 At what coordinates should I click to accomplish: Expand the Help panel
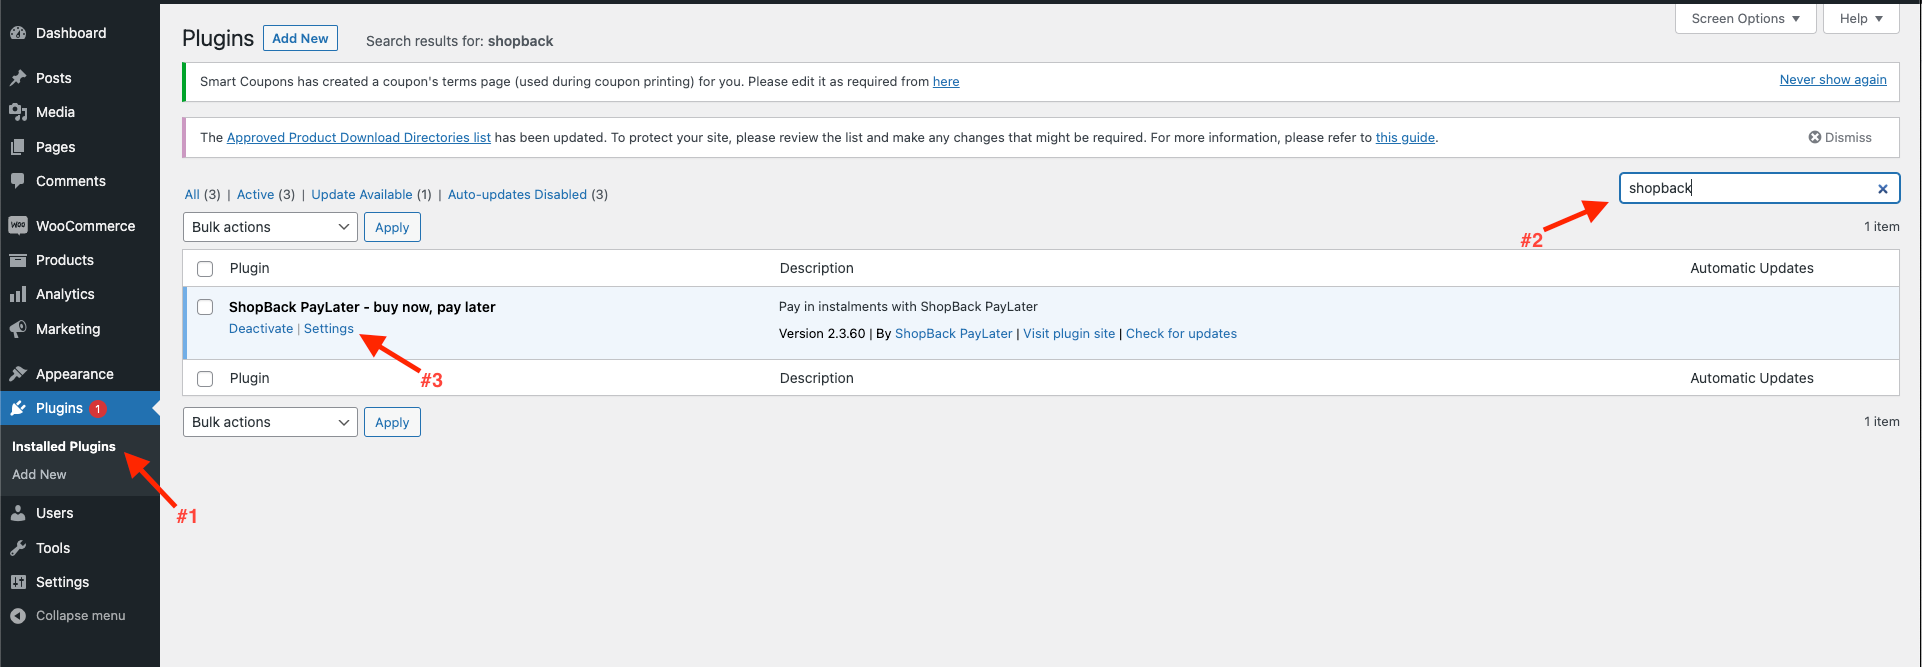point(1861,19)
